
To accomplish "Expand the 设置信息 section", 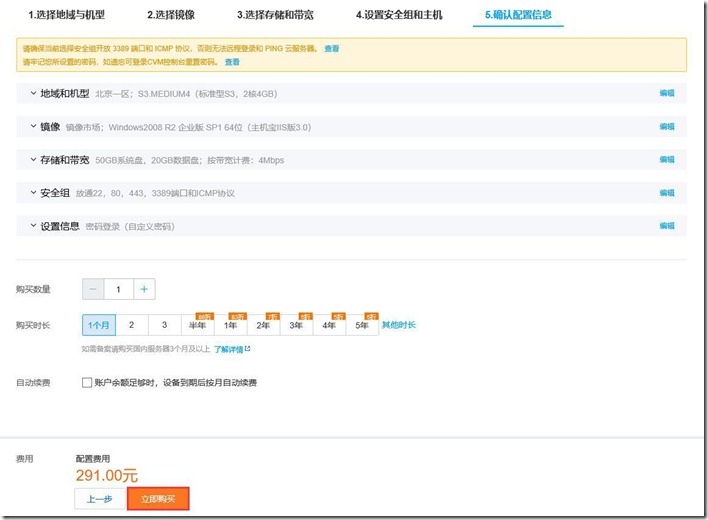I will coord(33,226).
